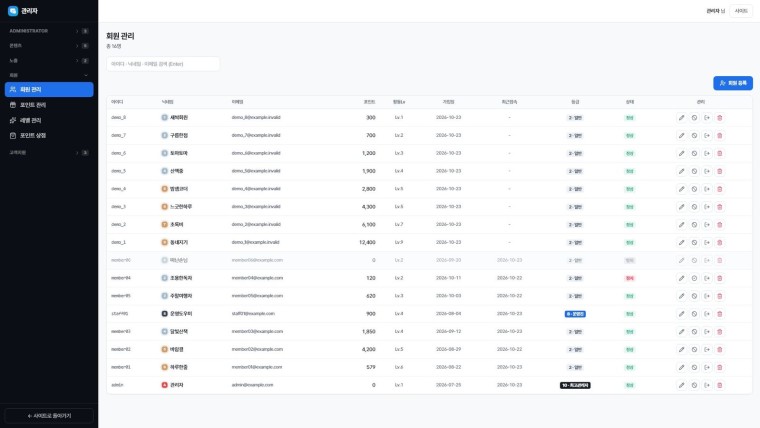Viewport: 760px width, 428px height.
Task: Click email member03@example.com
Action: [257, 332]
